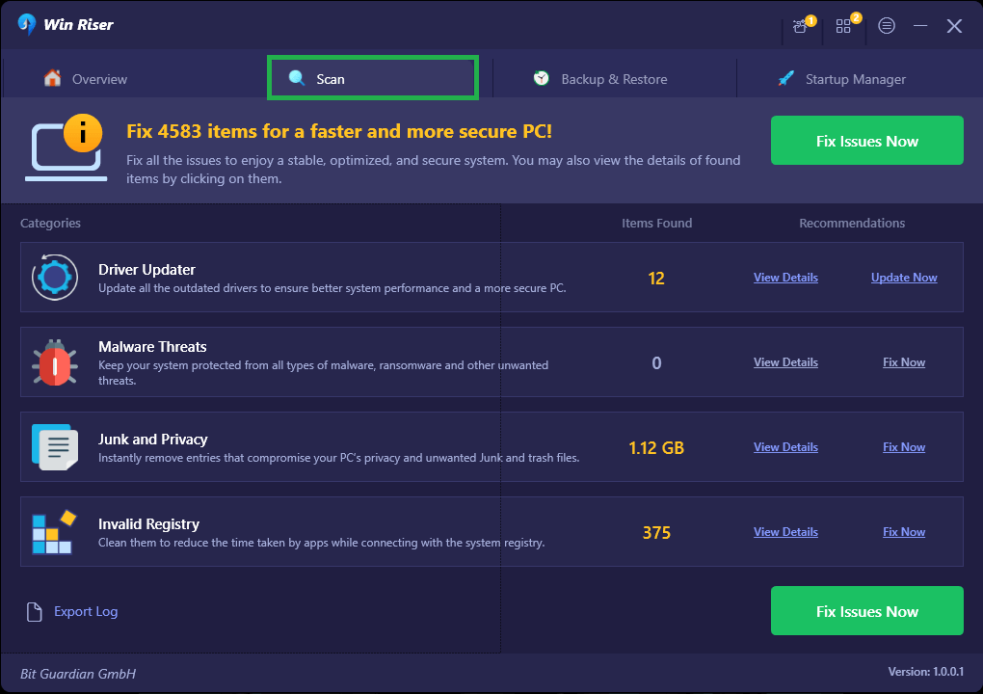Open the hamburger menu in title bar

pos(887,26)
